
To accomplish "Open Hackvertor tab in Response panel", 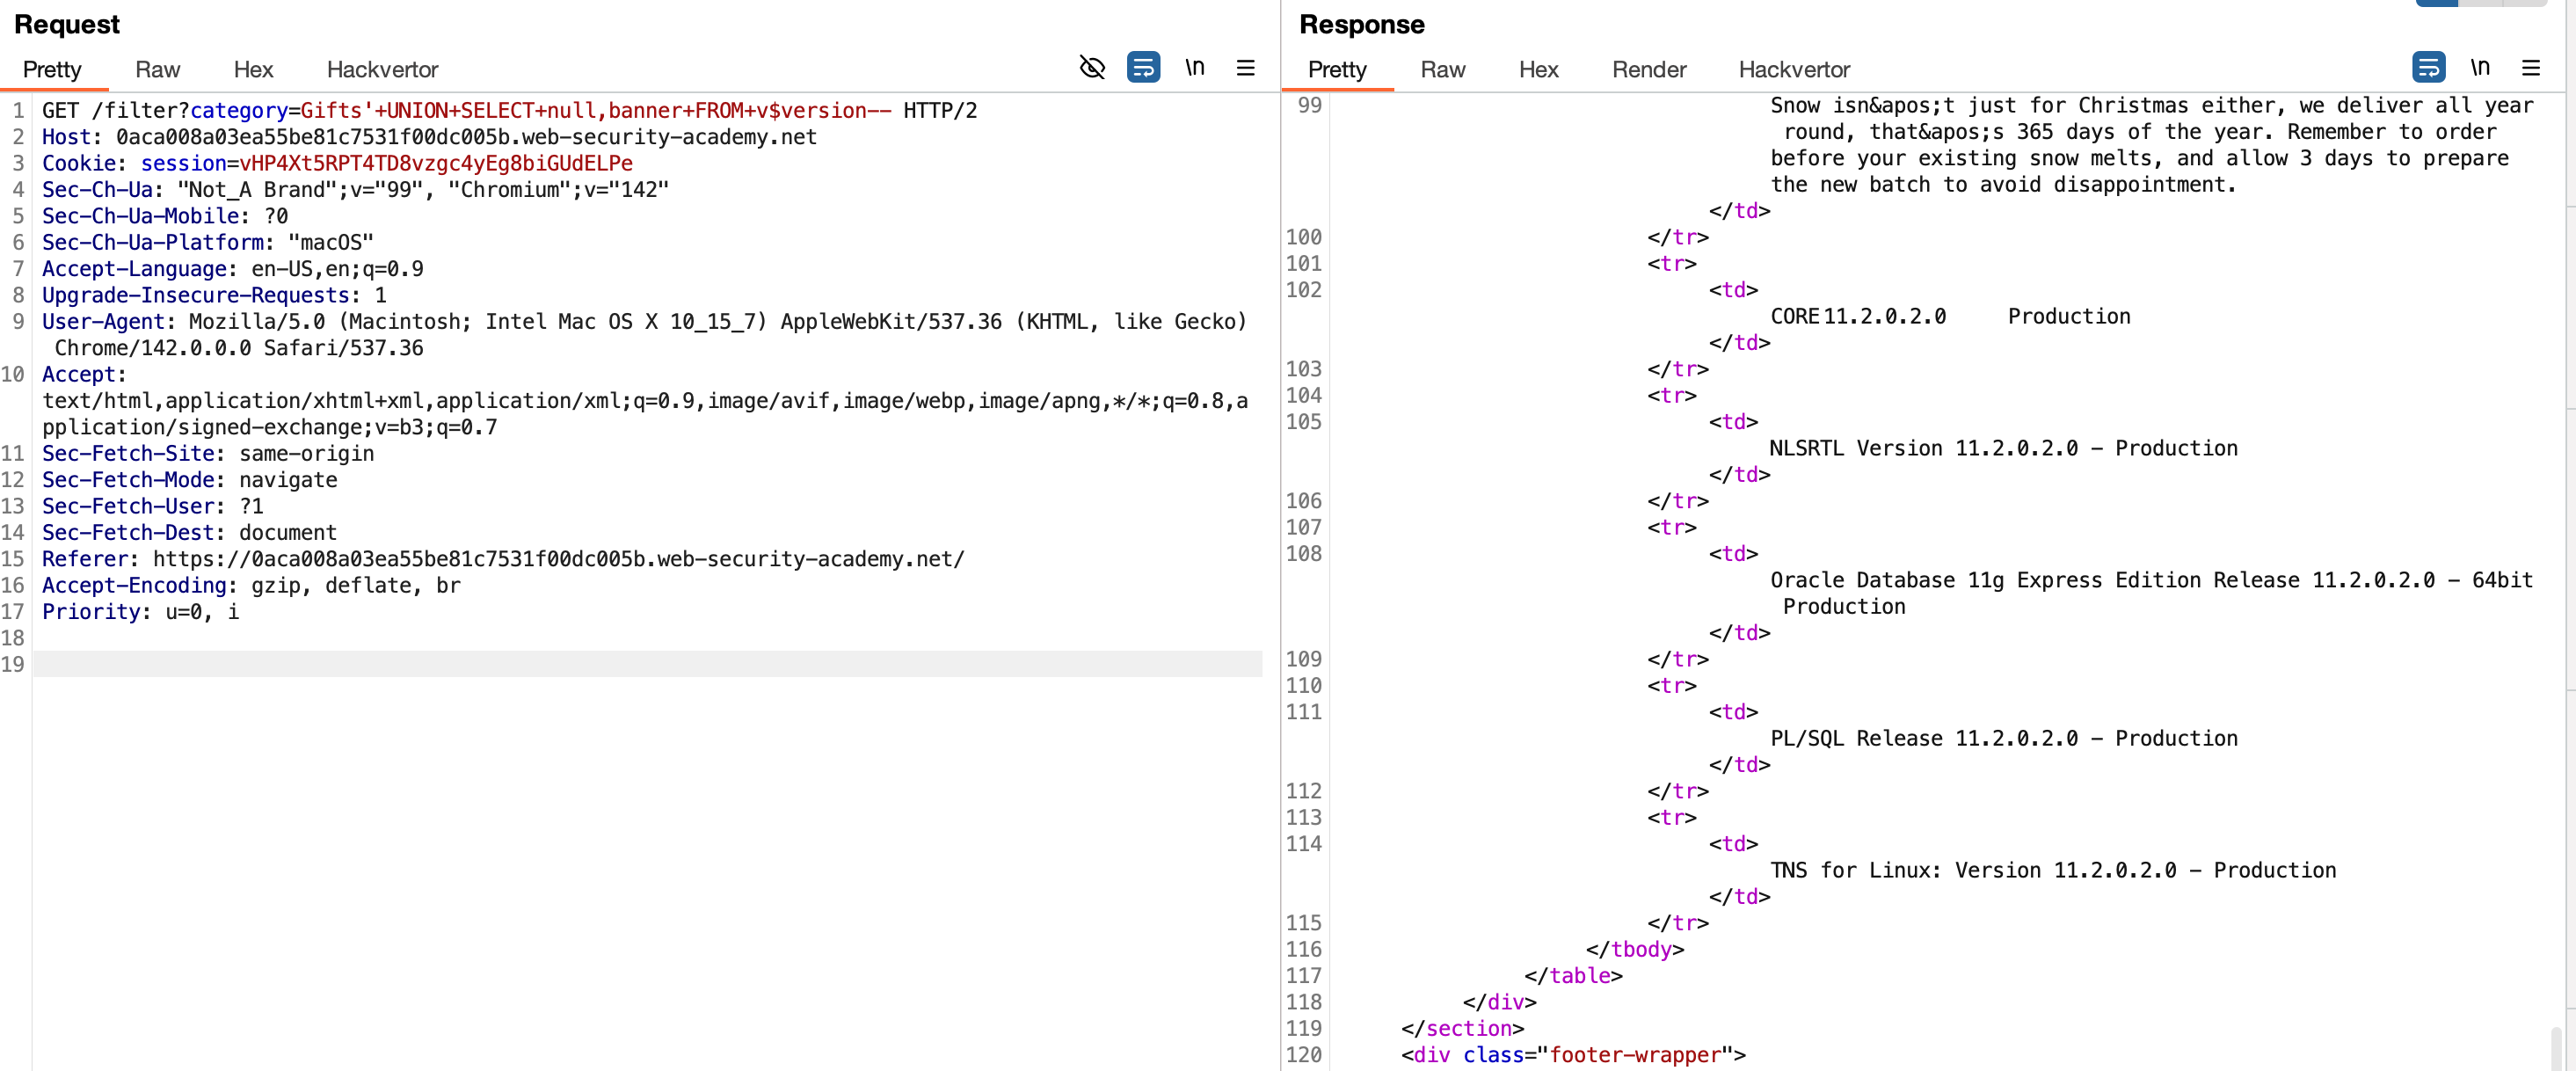I will [x=1794, y=70].
